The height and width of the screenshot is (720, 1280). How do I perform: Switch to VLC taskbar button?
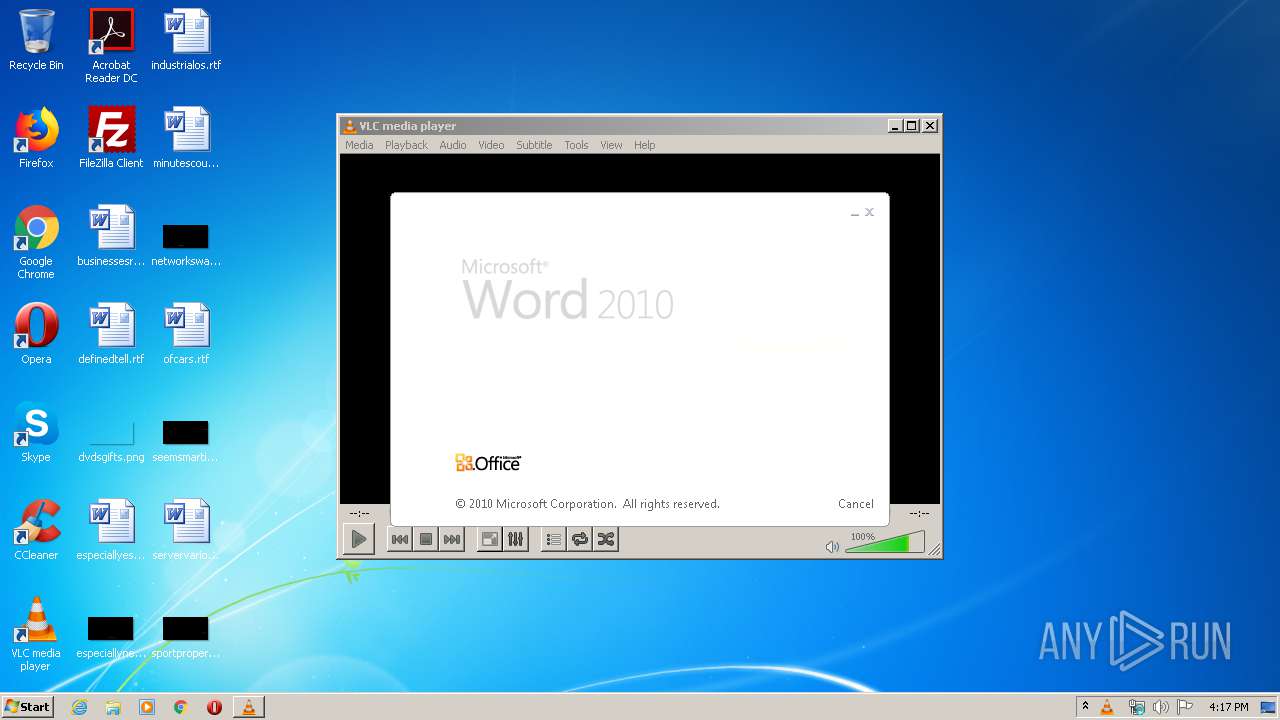[x=249, y=707]
